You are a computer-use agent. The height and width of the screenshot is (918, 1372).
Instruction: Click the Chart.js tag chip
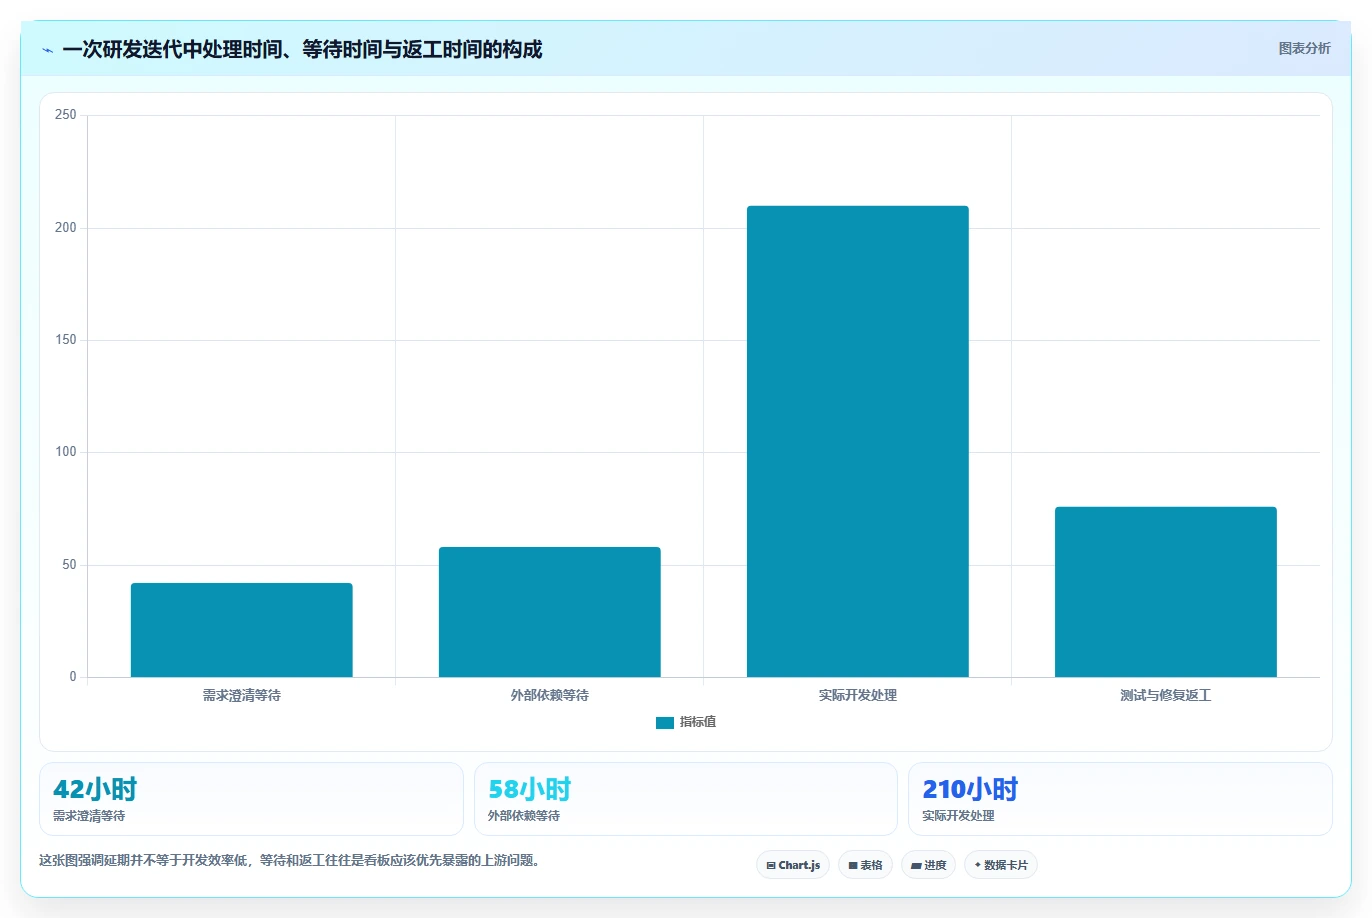click(793, 865)
